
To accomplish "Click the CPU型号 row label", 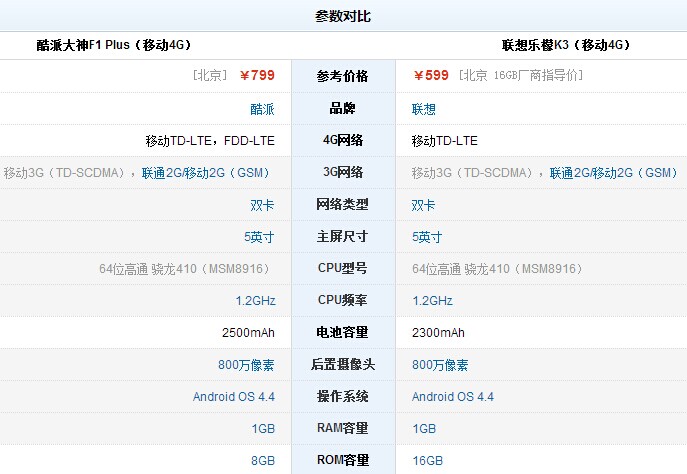I will coord(343,268).
